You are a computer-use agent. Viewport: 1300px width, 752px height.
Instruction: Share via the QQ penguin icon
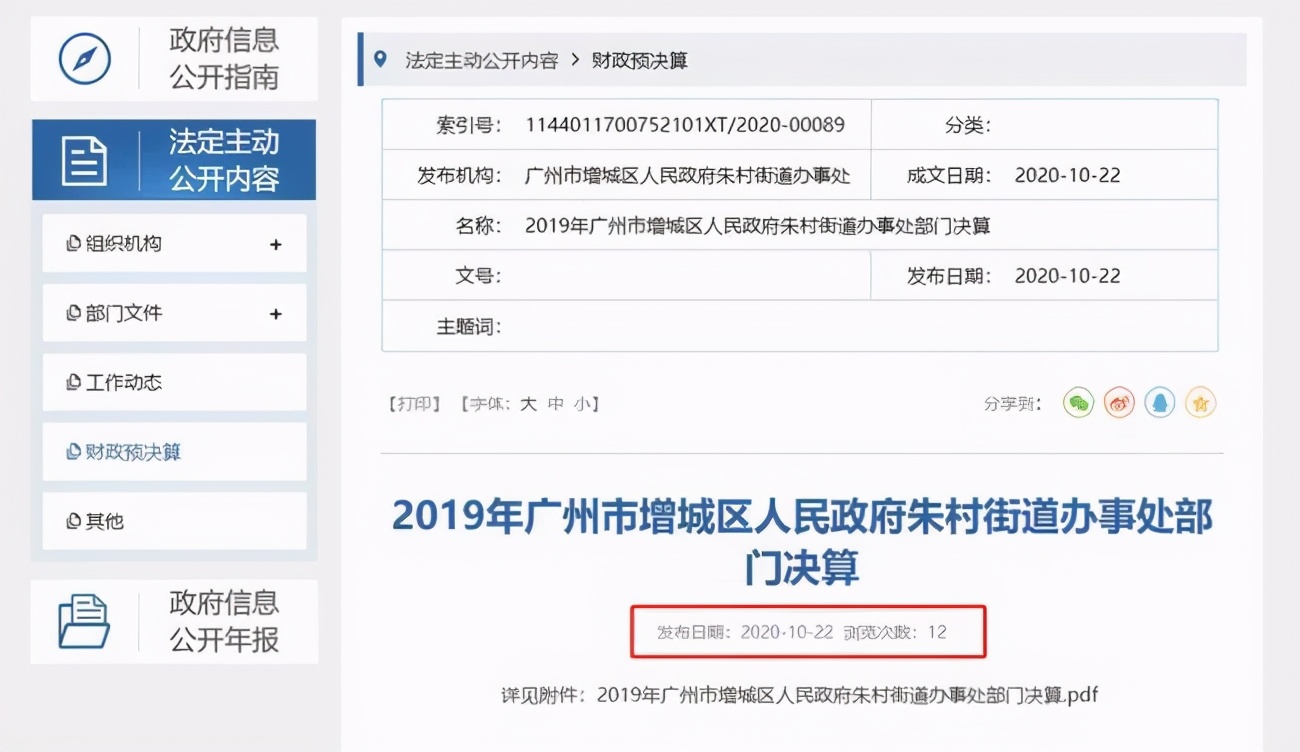[x=1159, y=403]
